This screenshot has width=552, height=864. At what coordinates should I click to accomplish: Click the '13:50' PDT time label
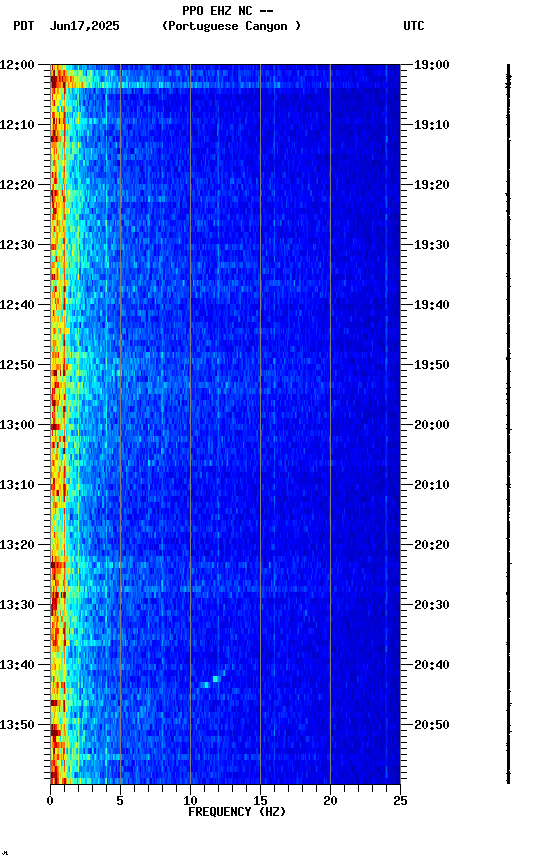coord(17,726)
